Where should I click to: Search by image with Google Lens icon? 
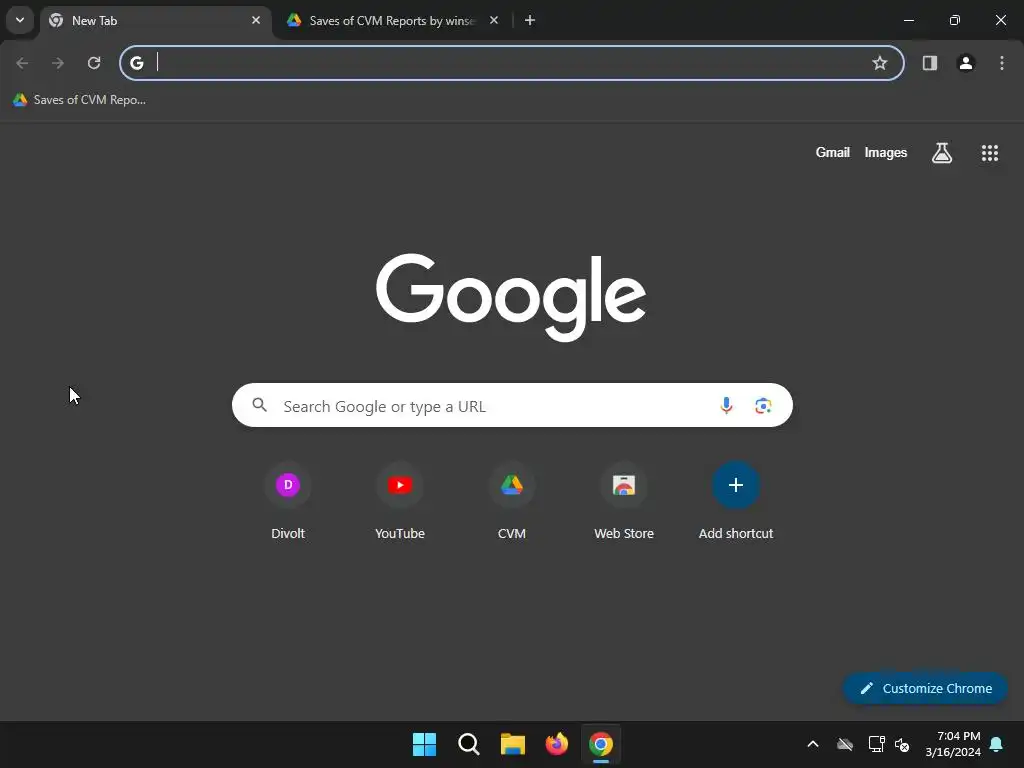(763, 406)
